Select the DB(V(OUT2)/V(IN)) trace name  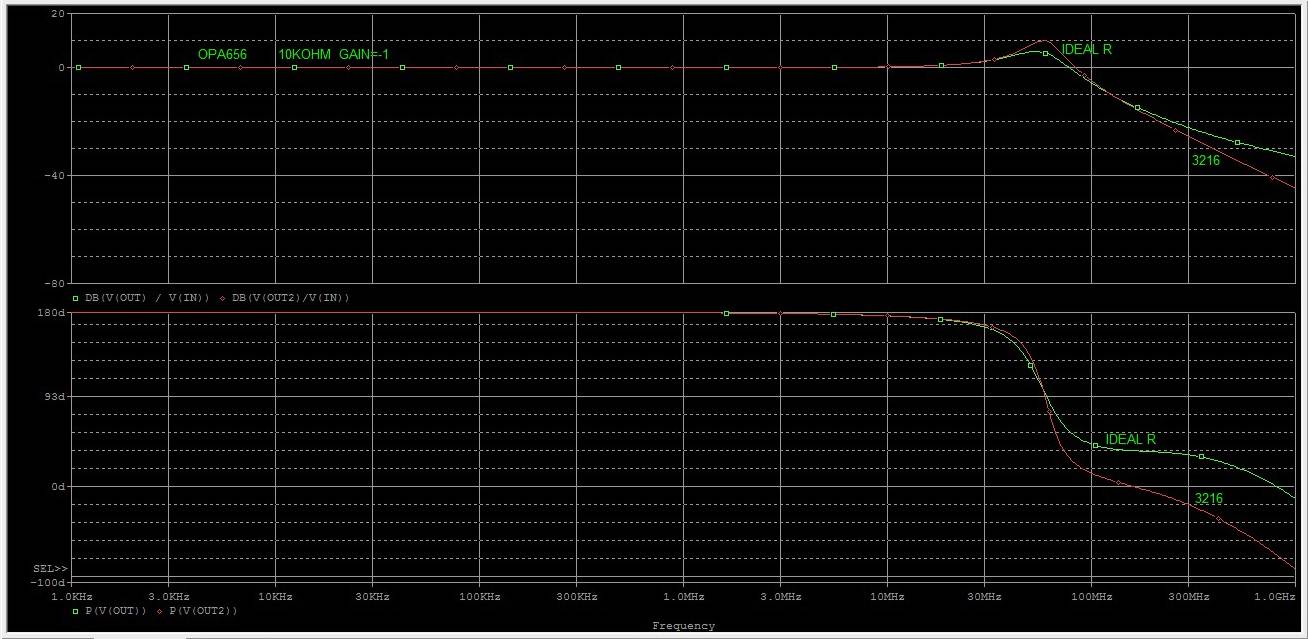click(x=290, y=298)
